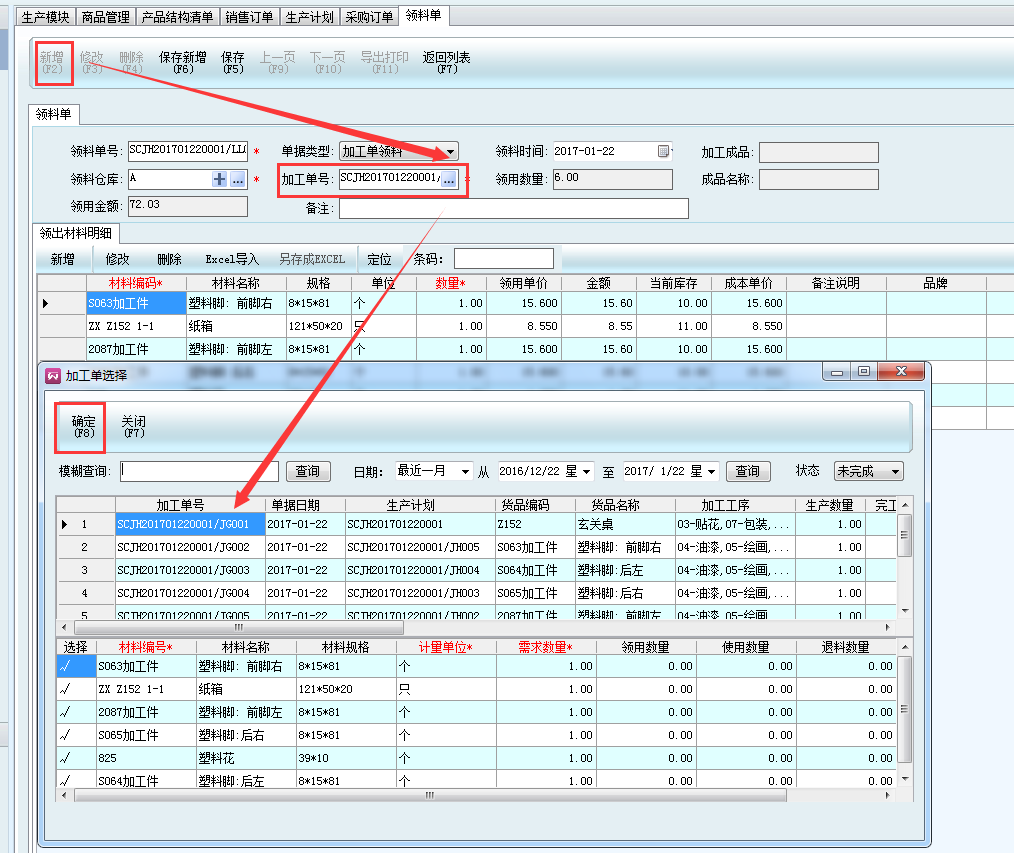
Task: Toggle selection checkmark for S063加工件 material row
Action: pos(67,666)
